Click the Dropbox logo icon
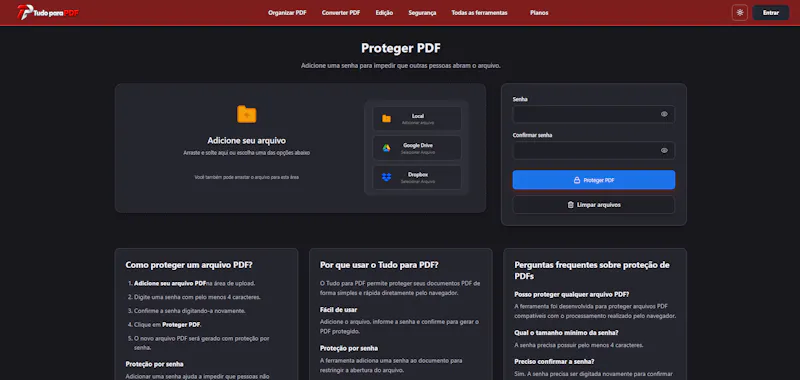 point(386,177)
